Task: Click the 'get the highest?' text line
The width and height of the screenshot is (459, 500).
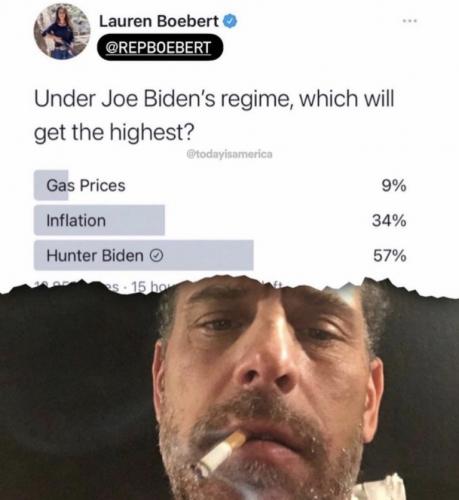Action: (114, 133)
